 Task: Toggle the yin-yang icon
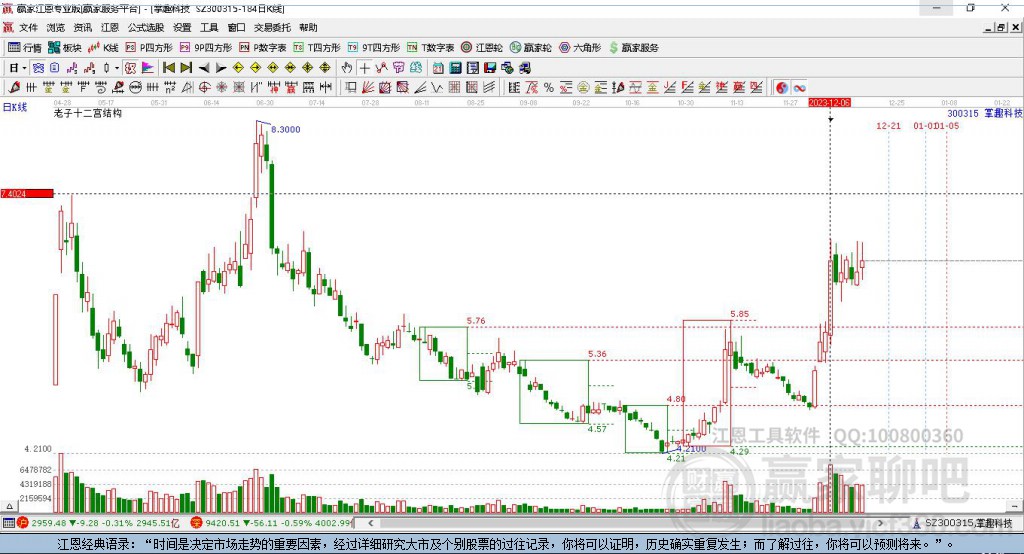tap(782, 88)
